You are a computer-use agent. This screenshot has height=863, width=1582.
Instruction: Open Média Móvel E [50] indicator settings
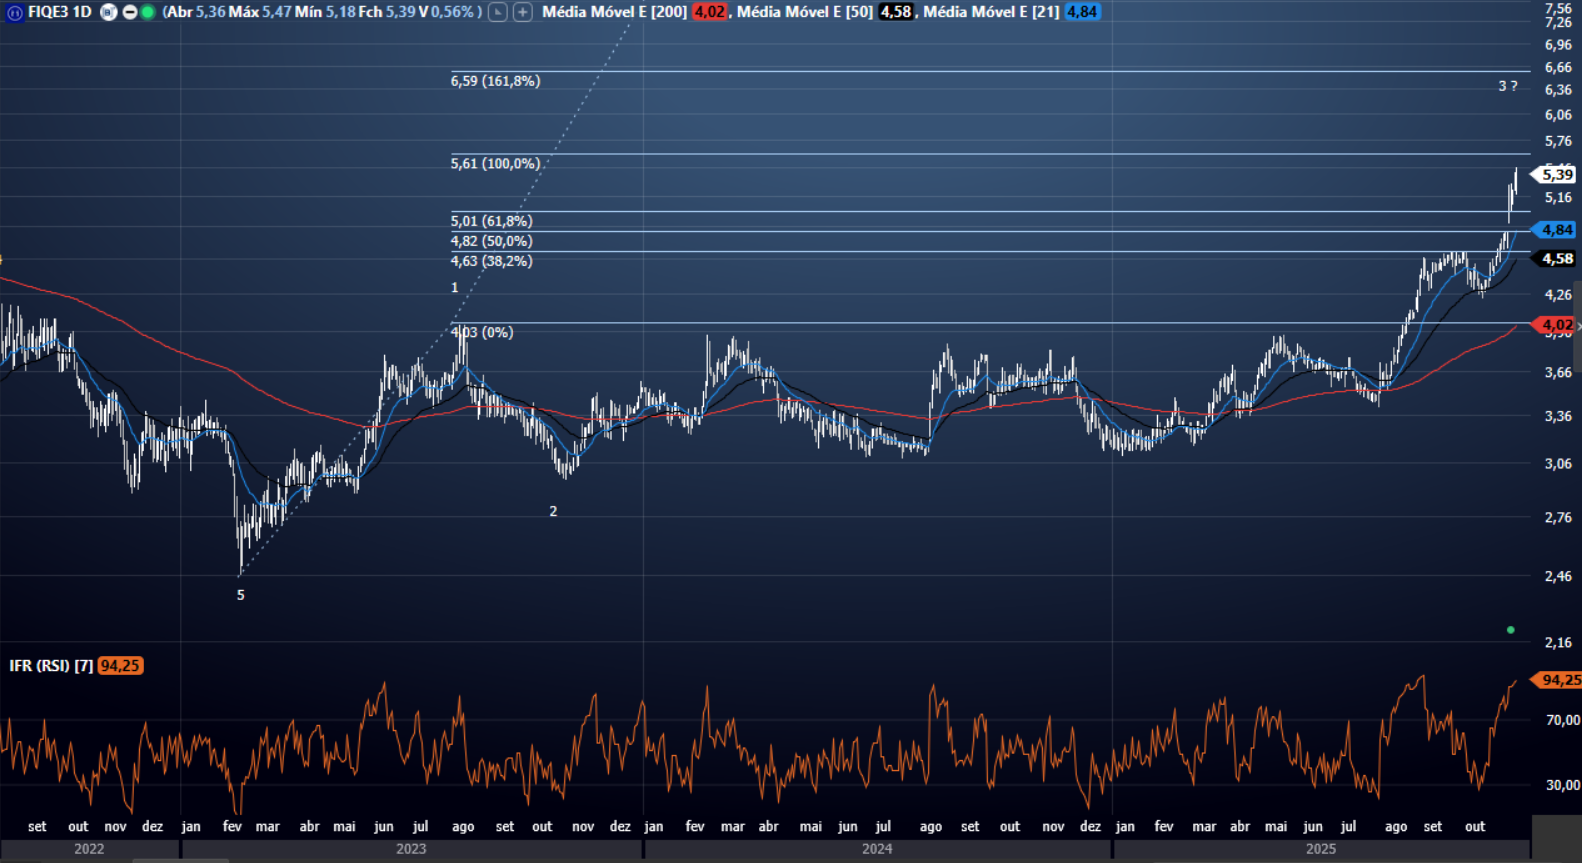pyautogui.click(x=804, y=12)
